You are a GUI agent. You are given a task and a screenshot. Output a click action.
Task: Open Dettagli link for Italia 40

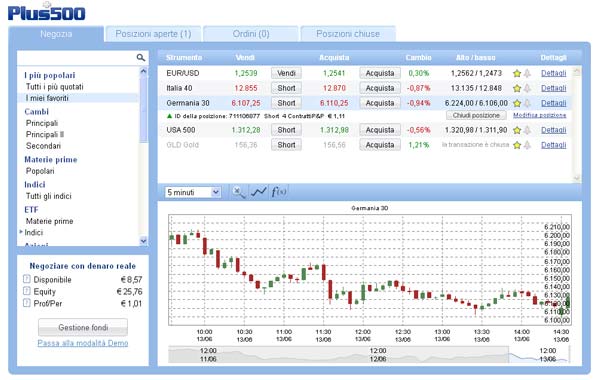553,88
